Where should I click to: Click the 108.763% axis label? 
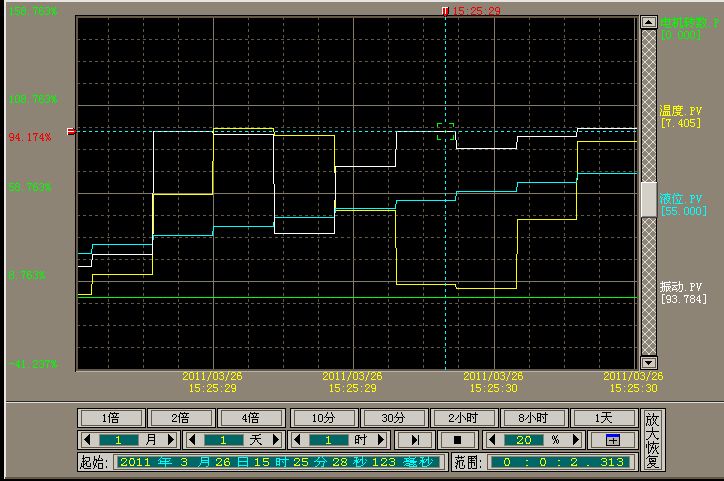coord(32,99)
